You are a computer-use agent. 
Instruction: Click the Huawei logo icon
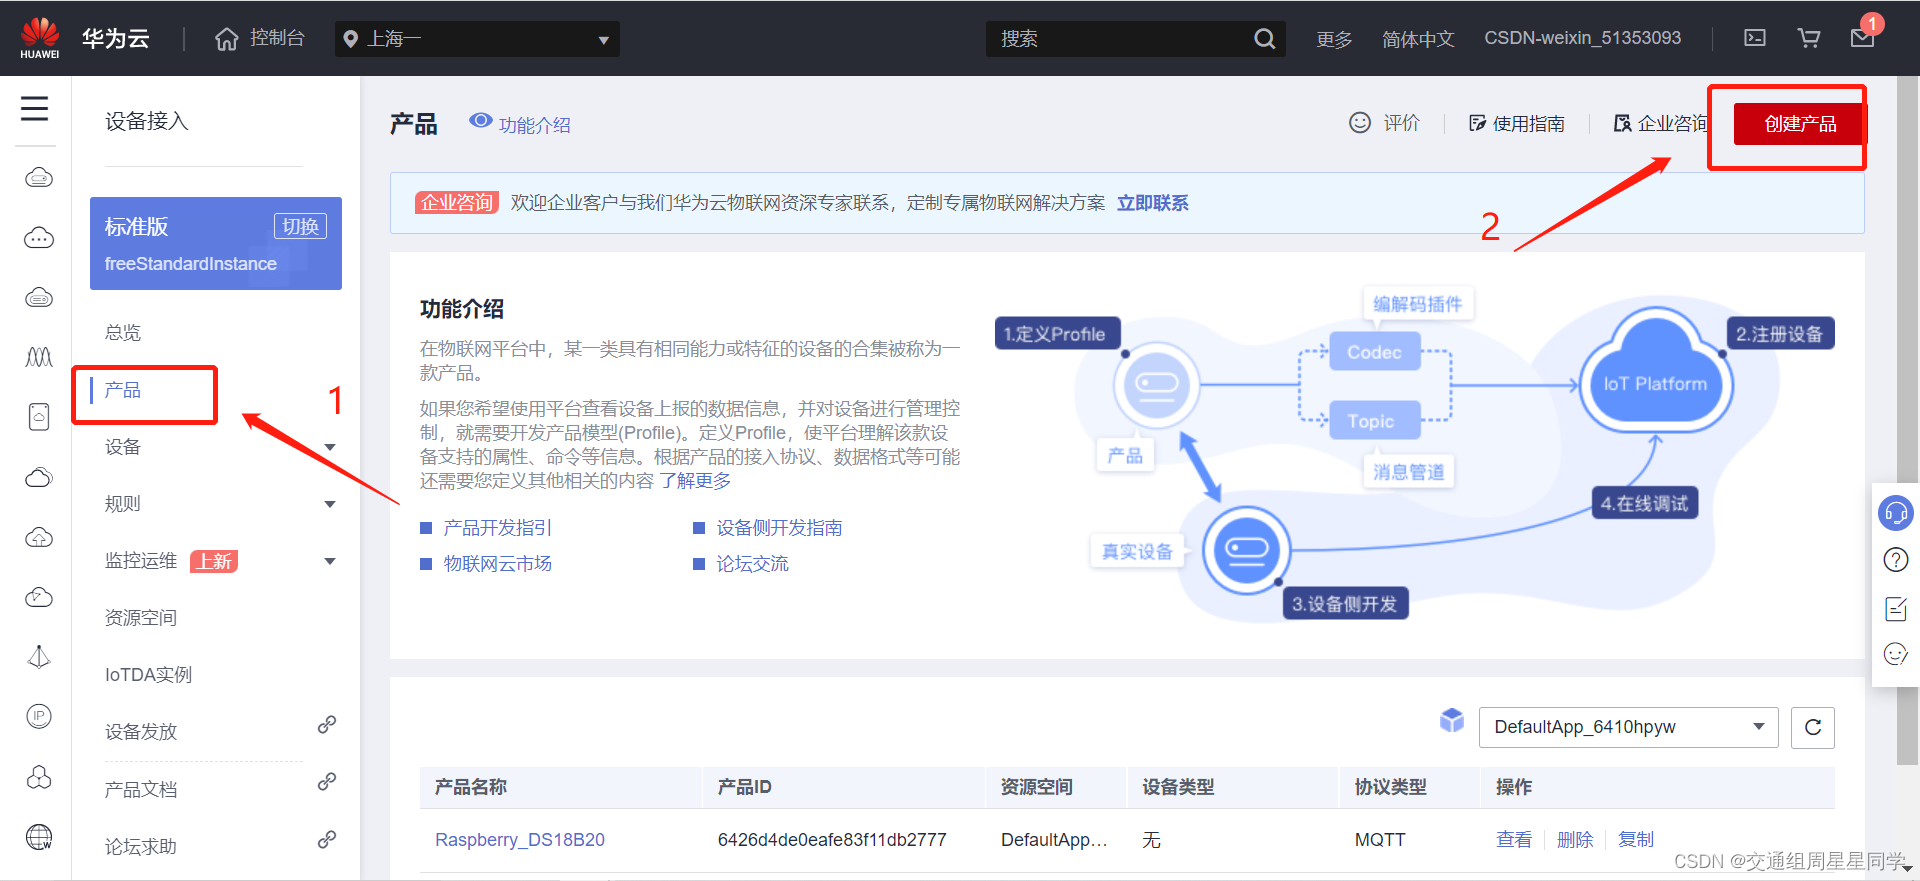pyautogui.click(x=40, y=38)
